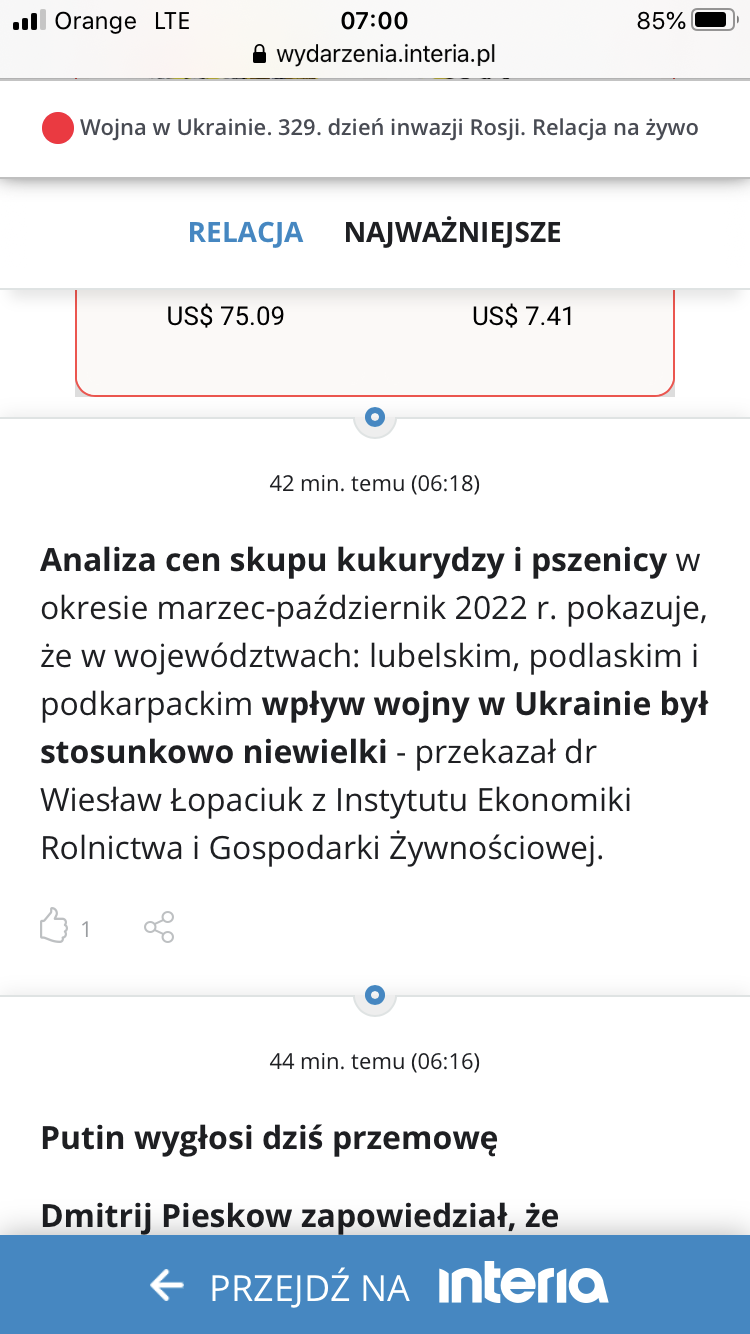This screenshot has height=1334, width=750.
Task: Tap the wydarzenia.interia.pl address field
Action: click(x=385, y=54)
